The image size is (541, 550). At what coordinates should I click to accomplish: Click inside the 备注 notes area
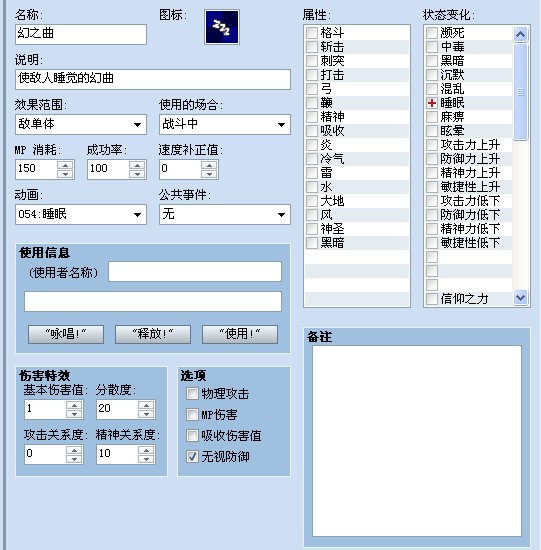click(417, 441)
